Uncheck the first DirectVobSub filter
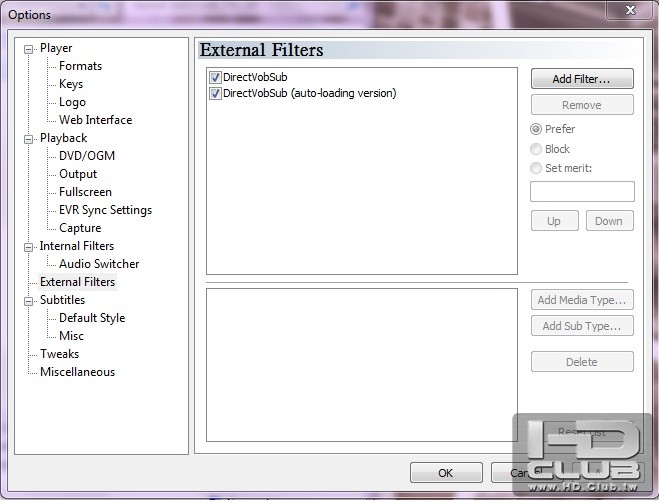 point(215,77)
